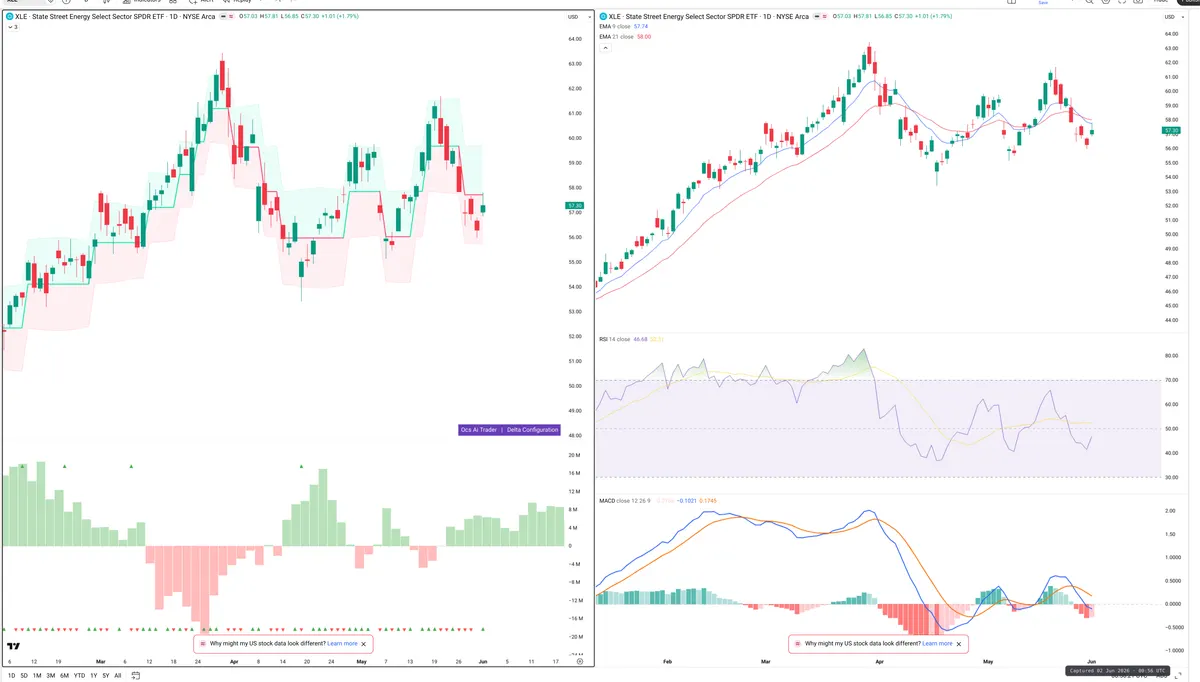Image resolution: width=1200 pixels, height=682 pixels.
Task: Switch to the 5Y time range
Action: pos(105,675)
